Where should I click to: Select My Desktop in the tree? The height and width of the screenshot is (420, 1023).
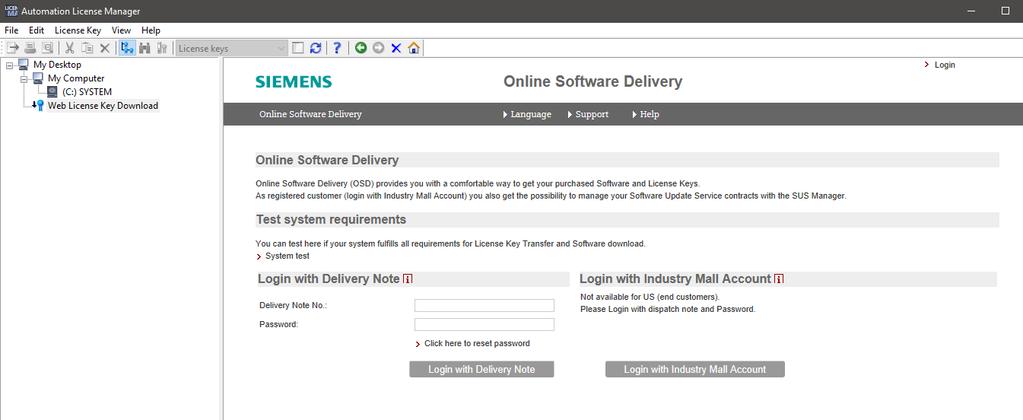[57, 65]
